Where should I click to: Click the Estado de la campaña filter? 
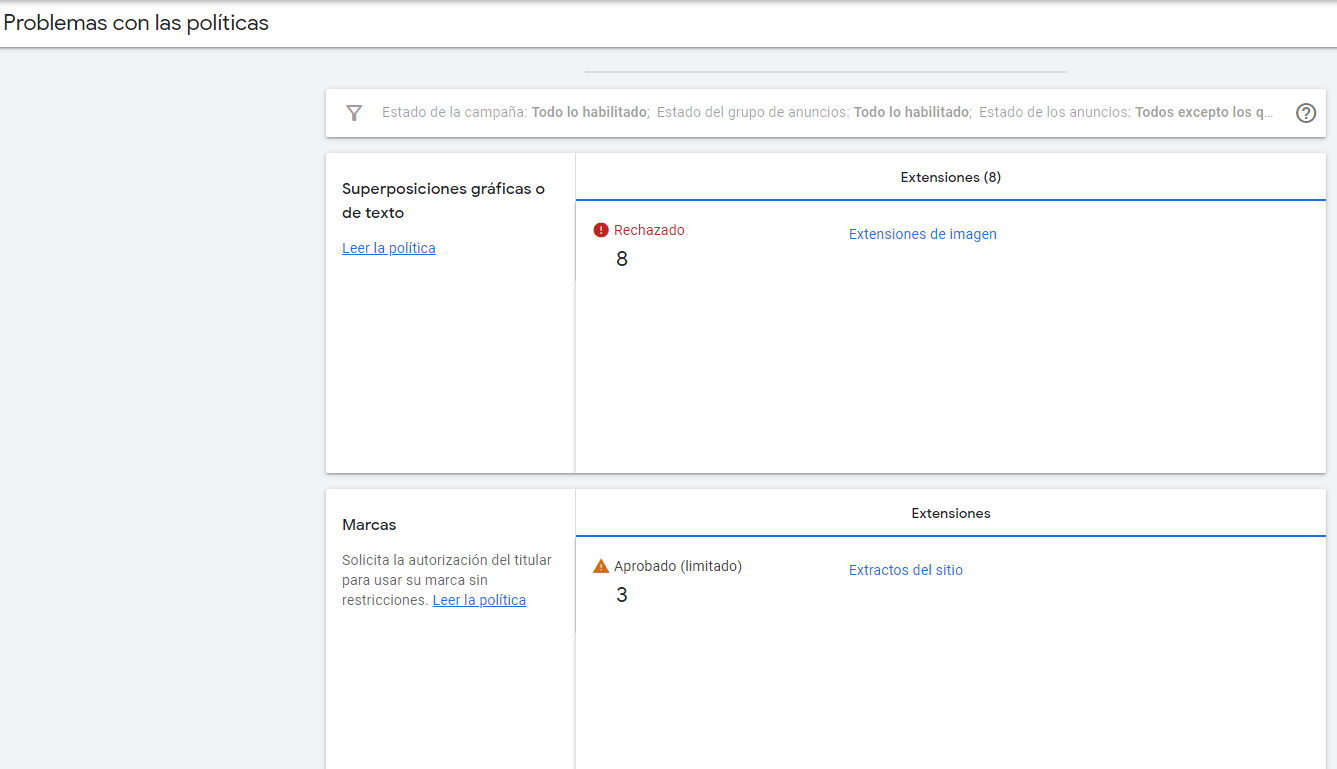click(x=515, y=113)
